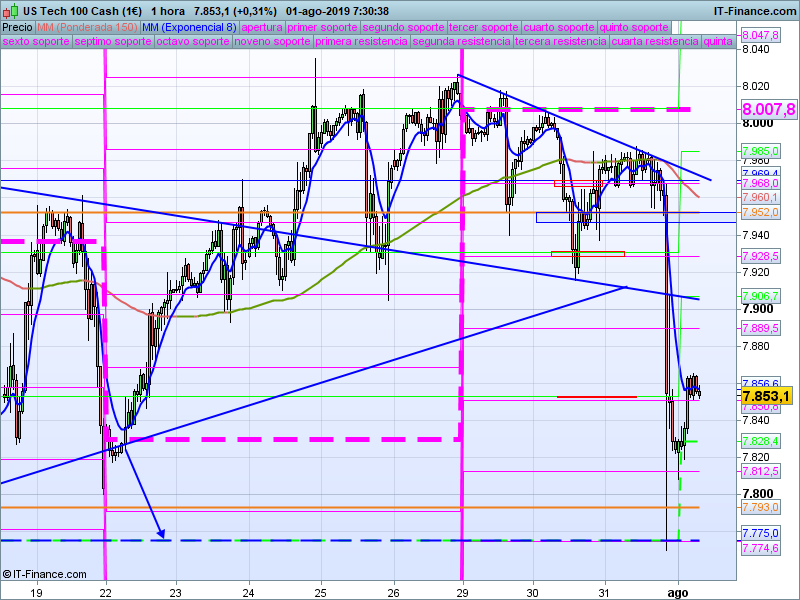
Task: Click the 7.774,6 magenta price tag
Action: (x=760, y=548)
